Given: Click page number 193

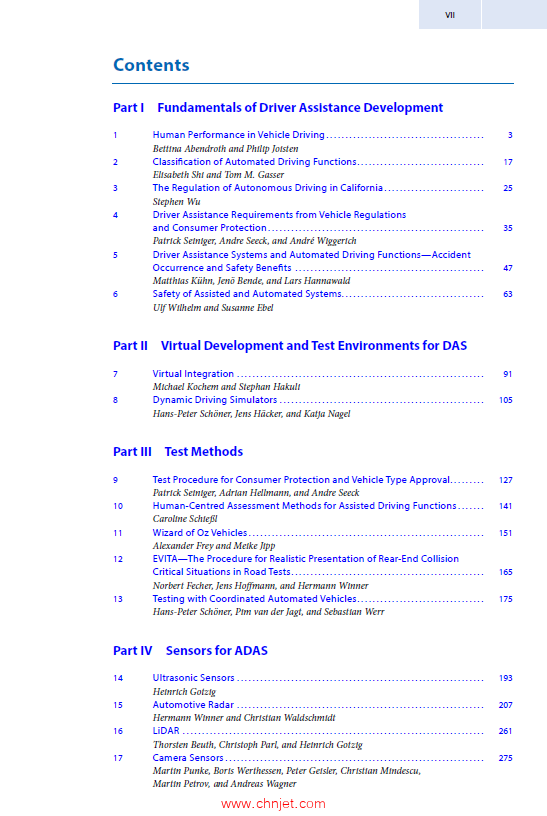Looking at the screenshot, I should (x=506, y=679).
